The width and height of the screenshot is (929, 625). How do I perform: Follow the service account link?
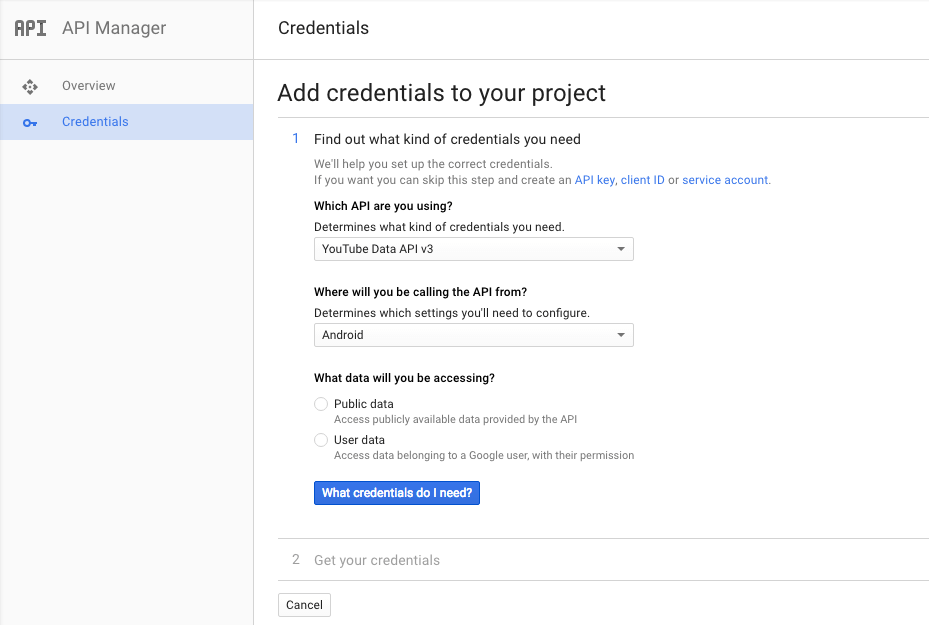[725, 180]
